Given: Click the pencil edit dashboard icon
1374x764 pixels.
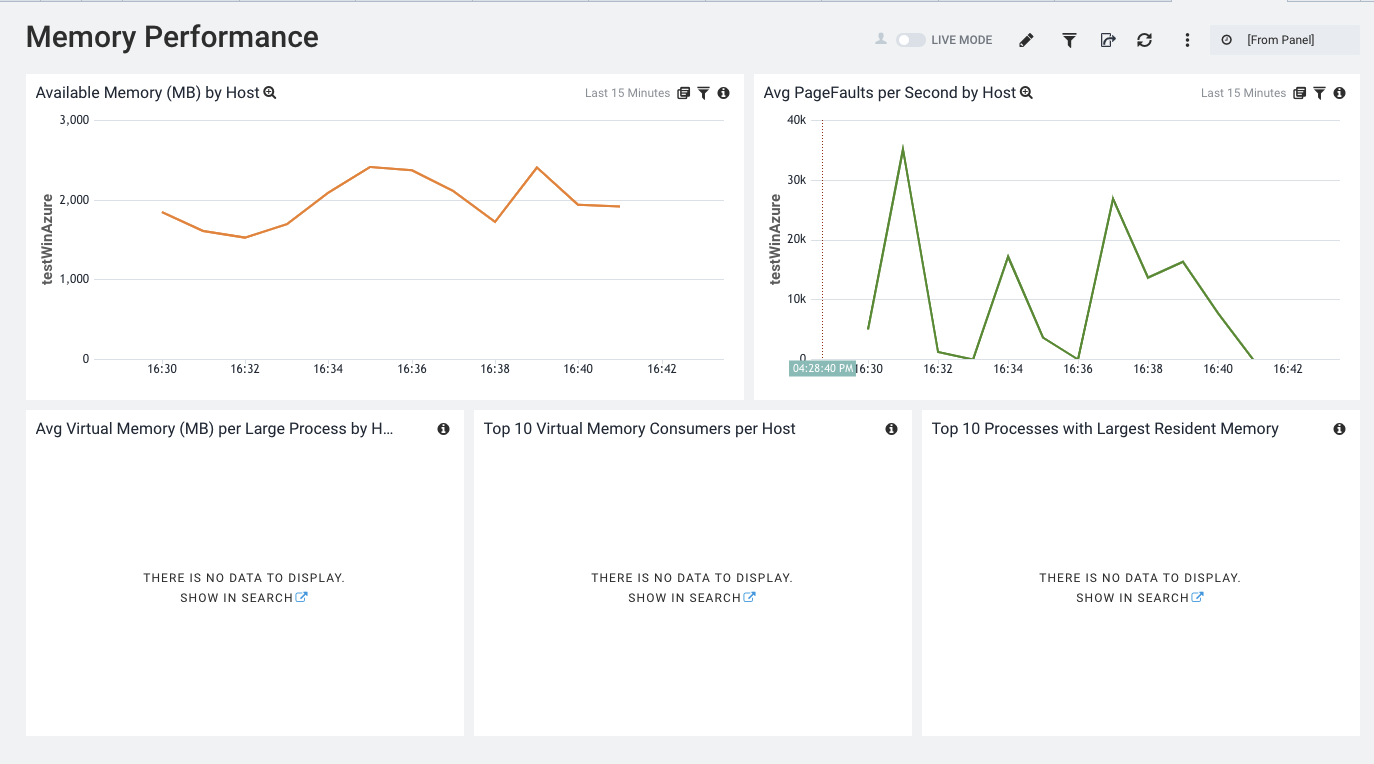Looking at the screenshot, I should click(x=1026, y=40).
